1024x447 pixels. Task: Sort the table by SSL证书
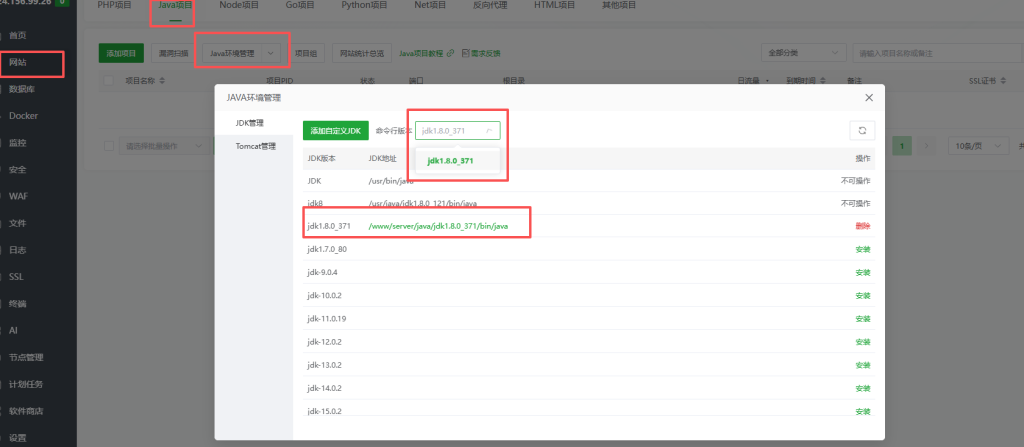(1002, 81)
